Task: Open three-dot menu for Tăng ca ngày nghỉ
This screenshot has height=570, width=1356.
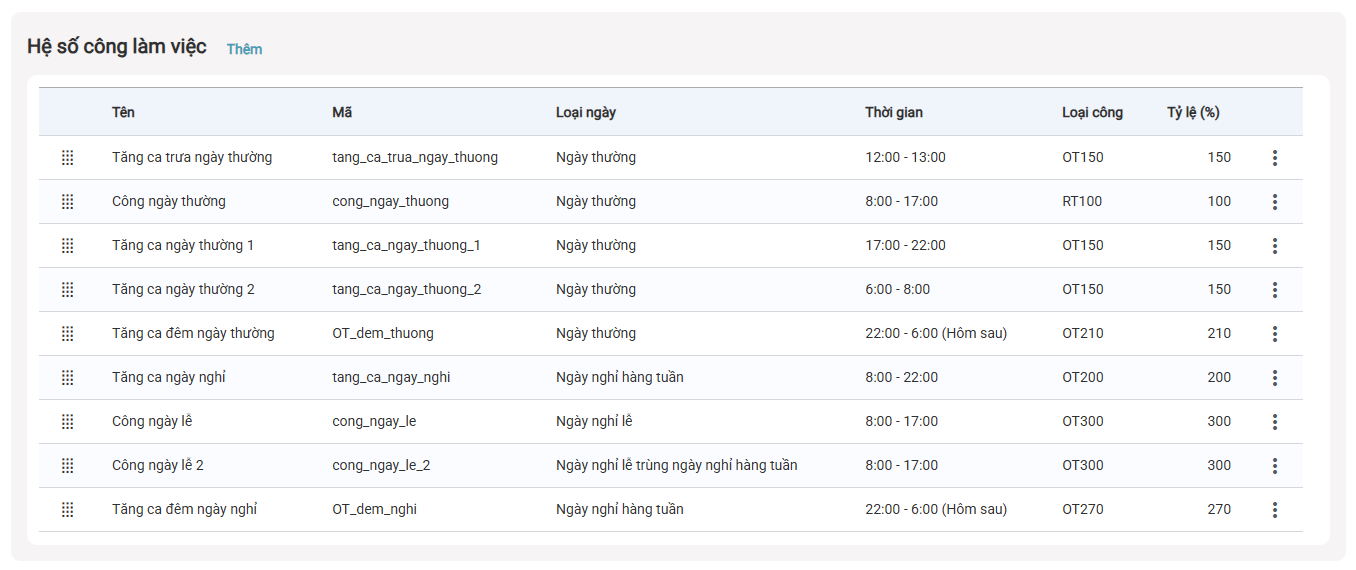Action: click(1274, 377)
